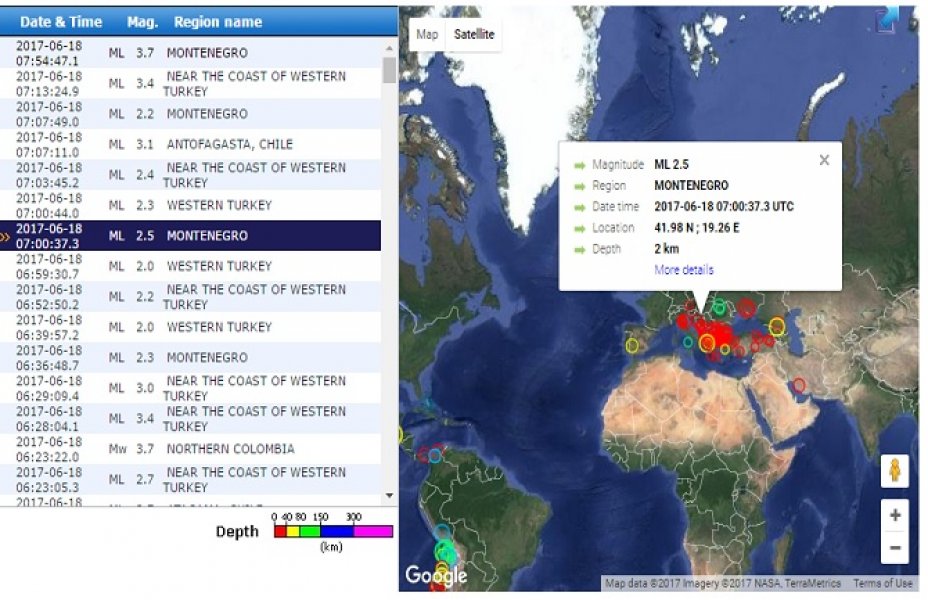Click the red circle marker near Persian Gulf
Image resolution: width=928 pixels, height=600 pixels.
pos(798,385)
